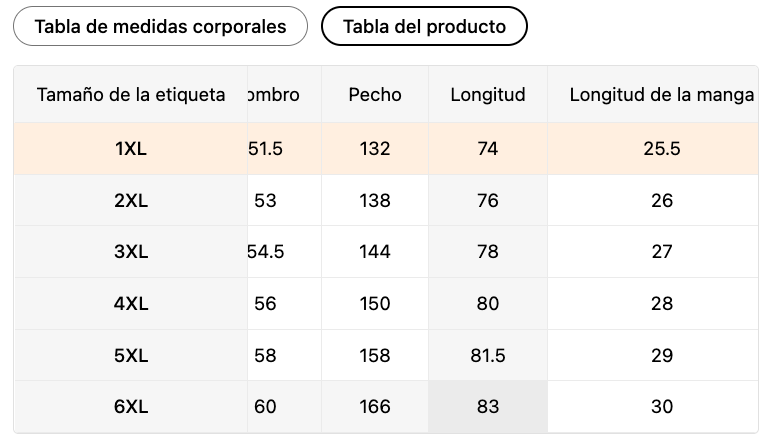Click the 132 chest value for 1XL

tap(375, 149)
